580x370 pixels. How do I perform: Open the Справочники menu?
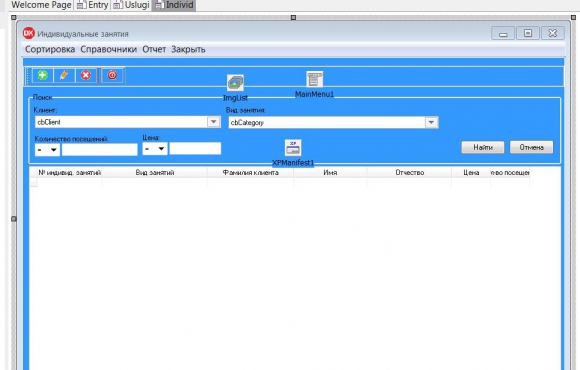tap(108, 49)
